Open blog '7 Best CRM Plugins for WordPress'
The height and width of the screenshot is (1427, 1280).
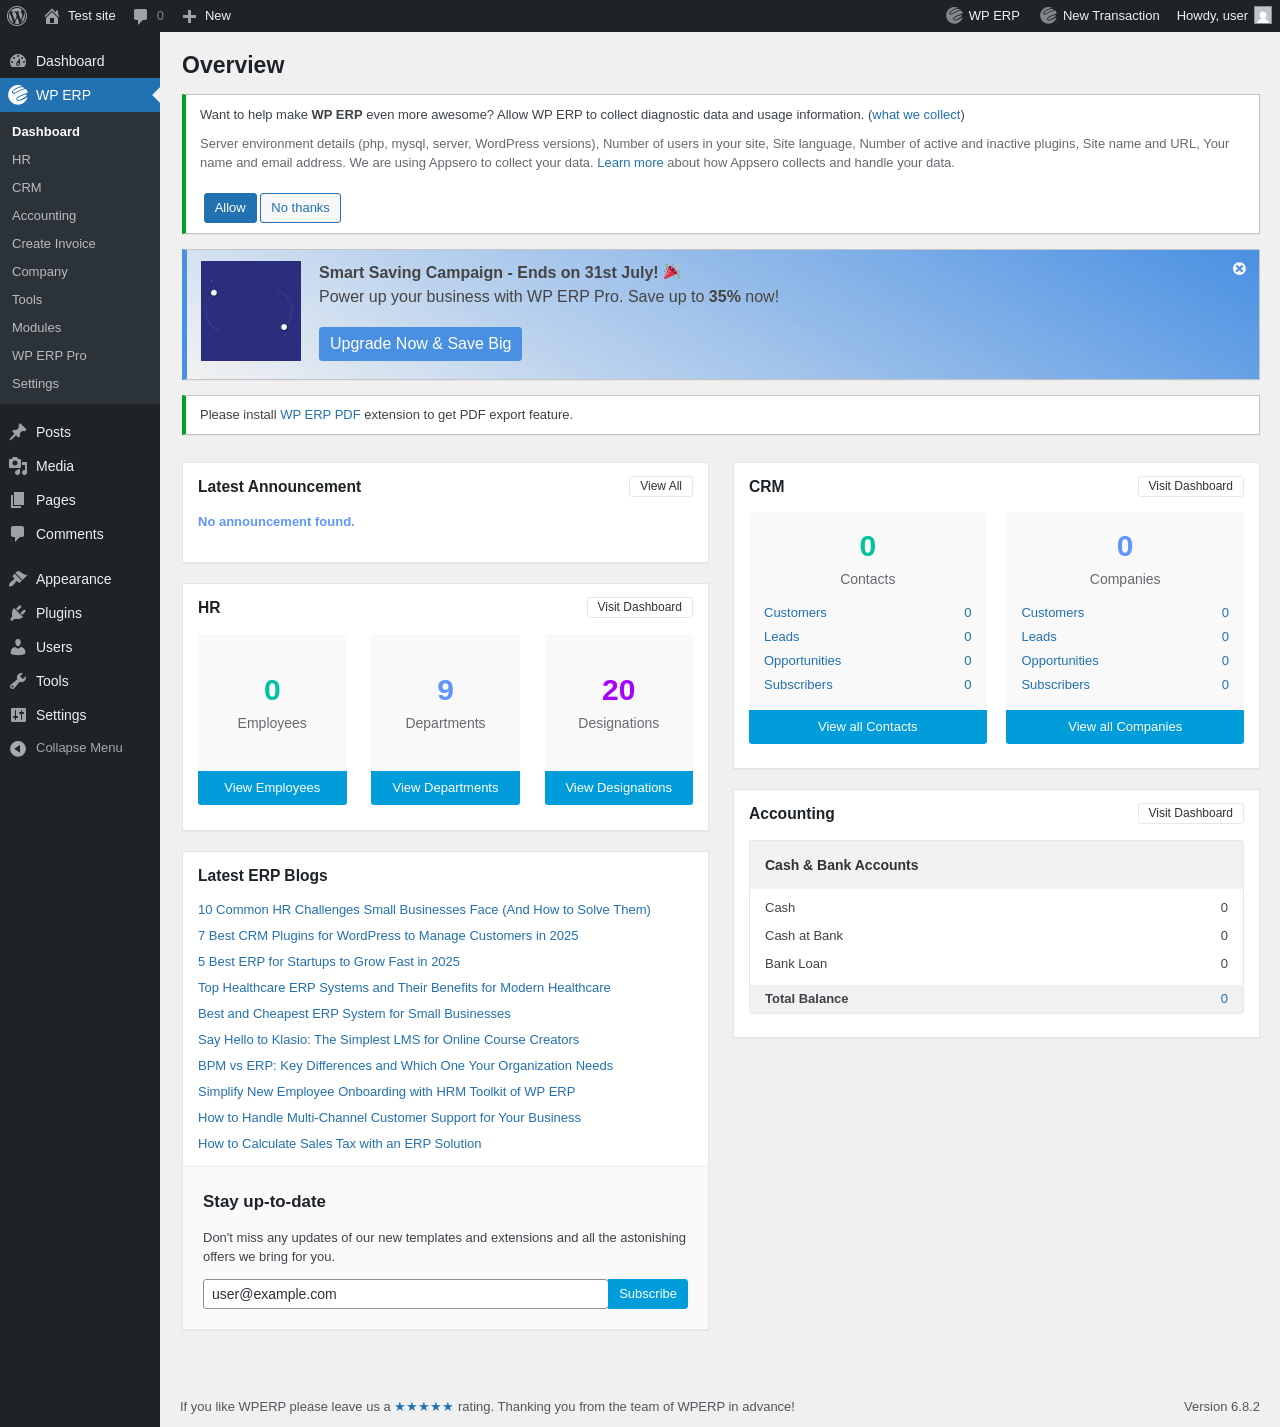pyautogui.click(x=388, y=936)
